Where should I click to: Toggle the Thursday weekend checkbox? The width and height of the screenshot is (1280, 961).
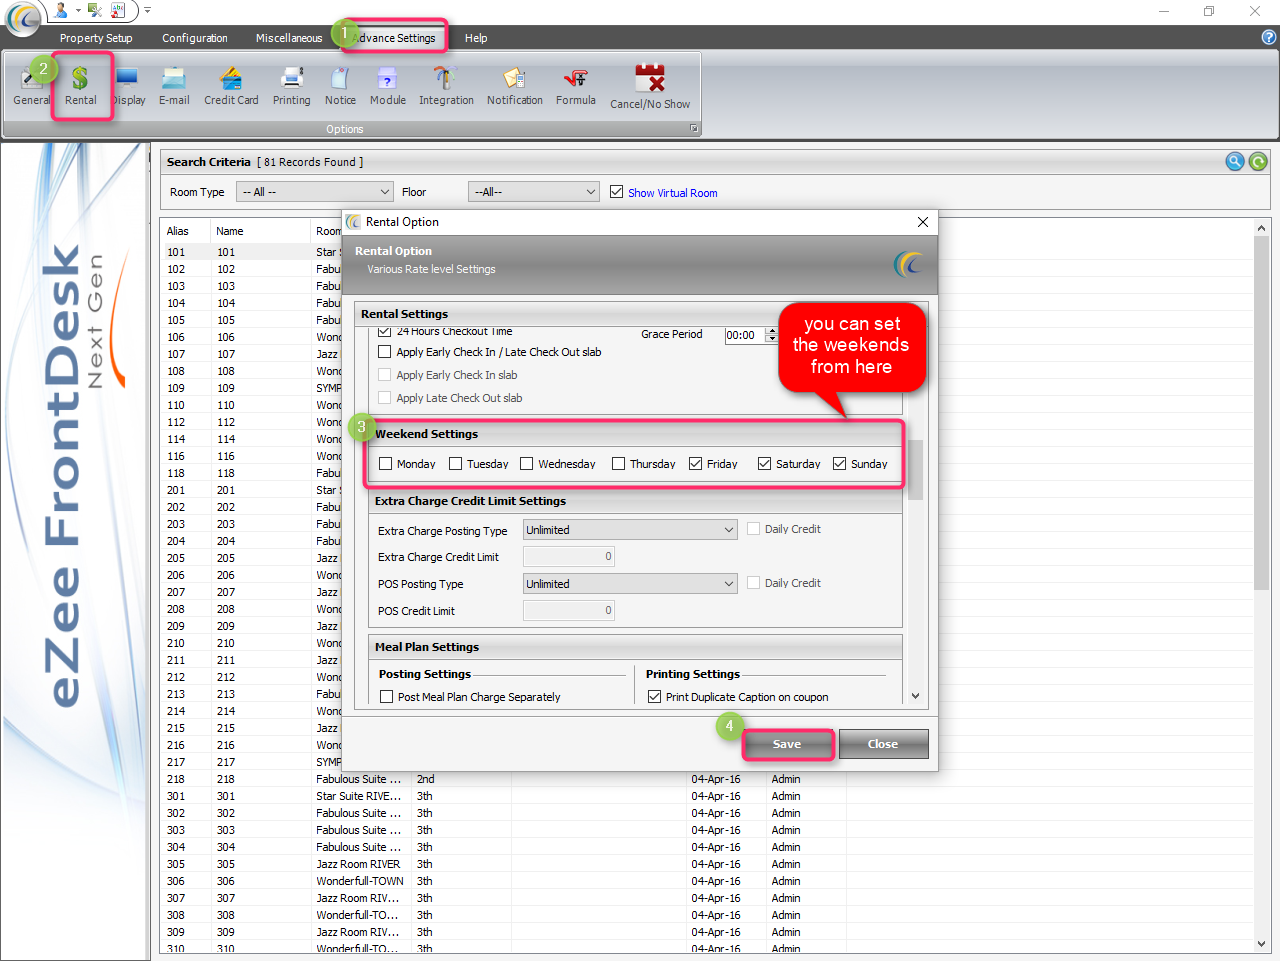pyautogui.click(x=618, y=464)
